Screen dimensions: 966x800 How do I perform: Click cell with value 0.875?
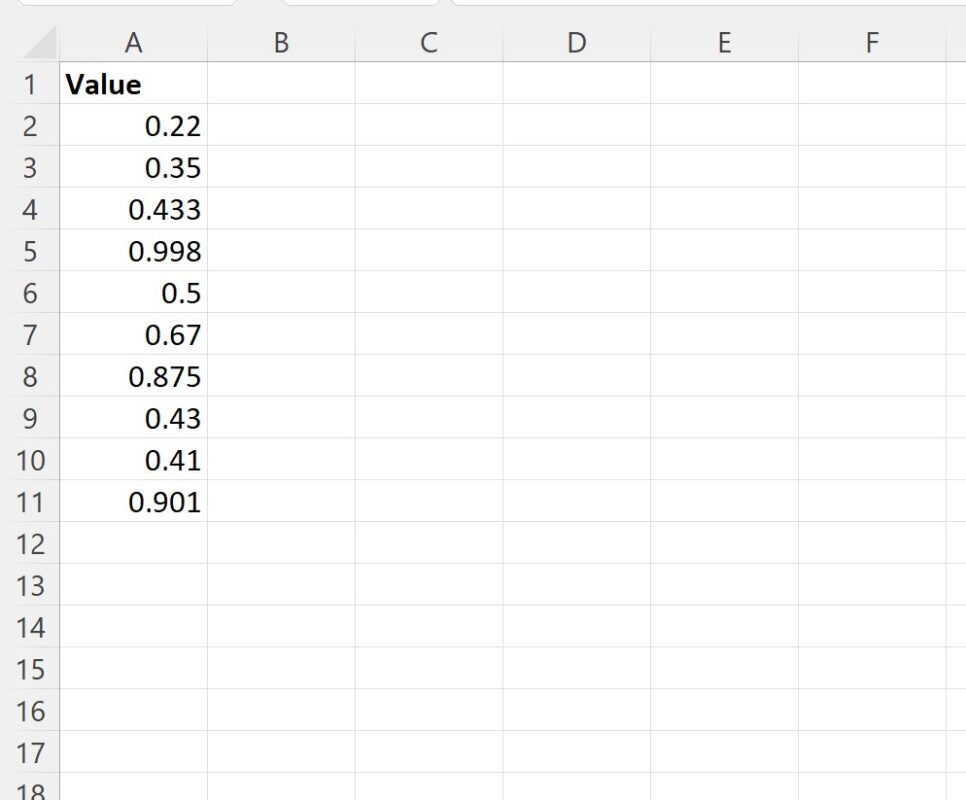click(133, 377)
